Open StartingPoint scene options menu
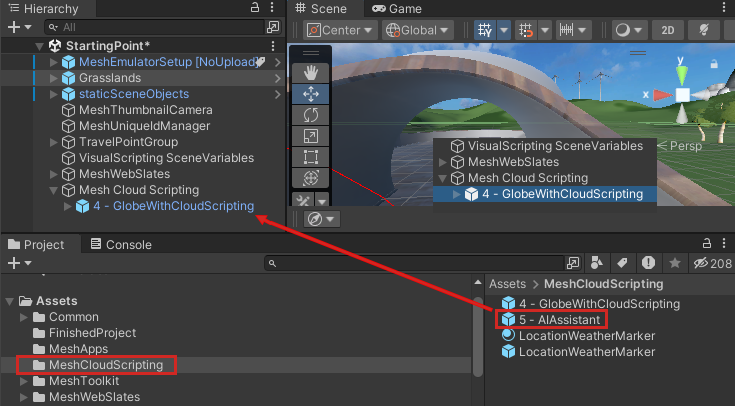 pos(273,45)
